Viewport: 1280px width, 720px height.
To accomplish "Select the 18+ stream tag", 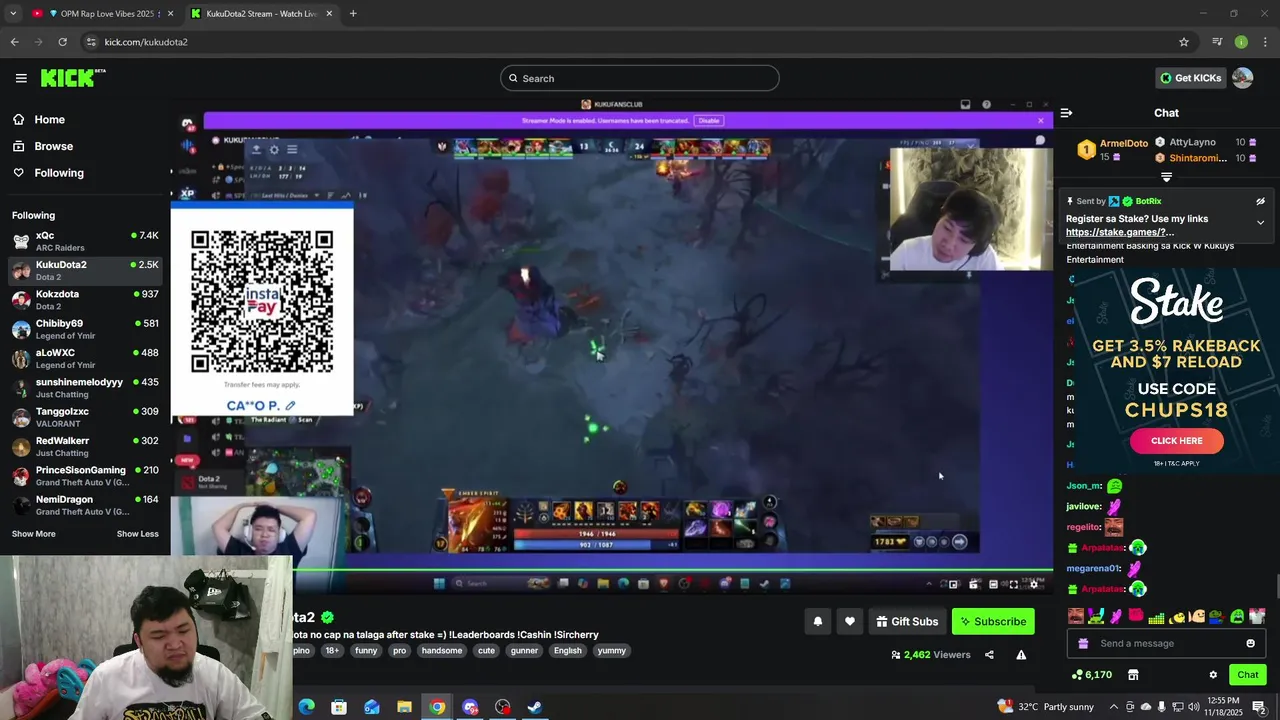I will point(332,650).
